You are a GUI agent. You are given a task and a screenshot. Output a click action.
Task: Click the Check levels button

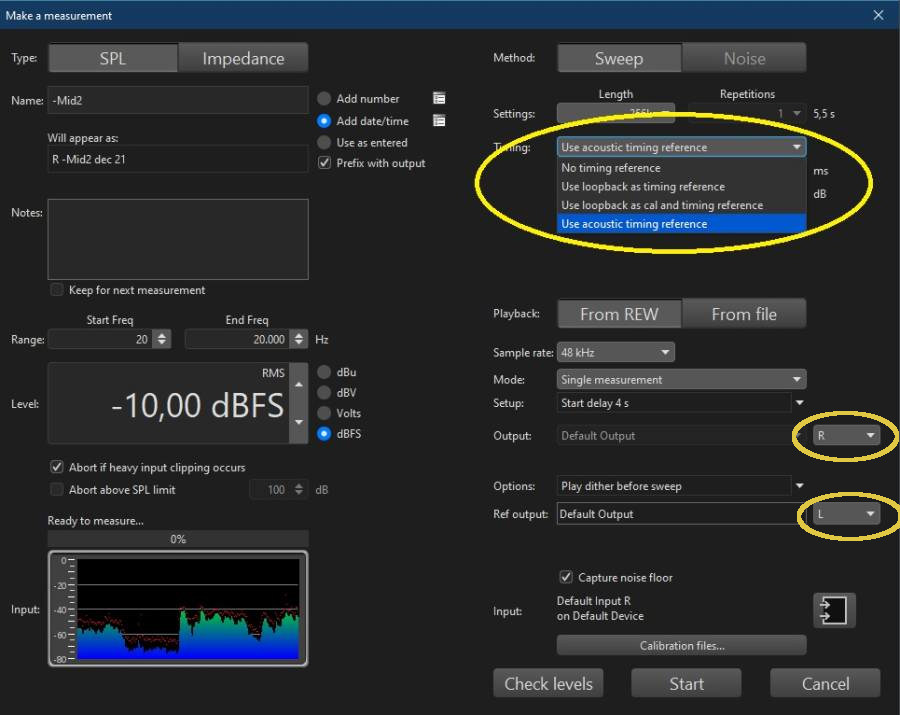[548, 684]
